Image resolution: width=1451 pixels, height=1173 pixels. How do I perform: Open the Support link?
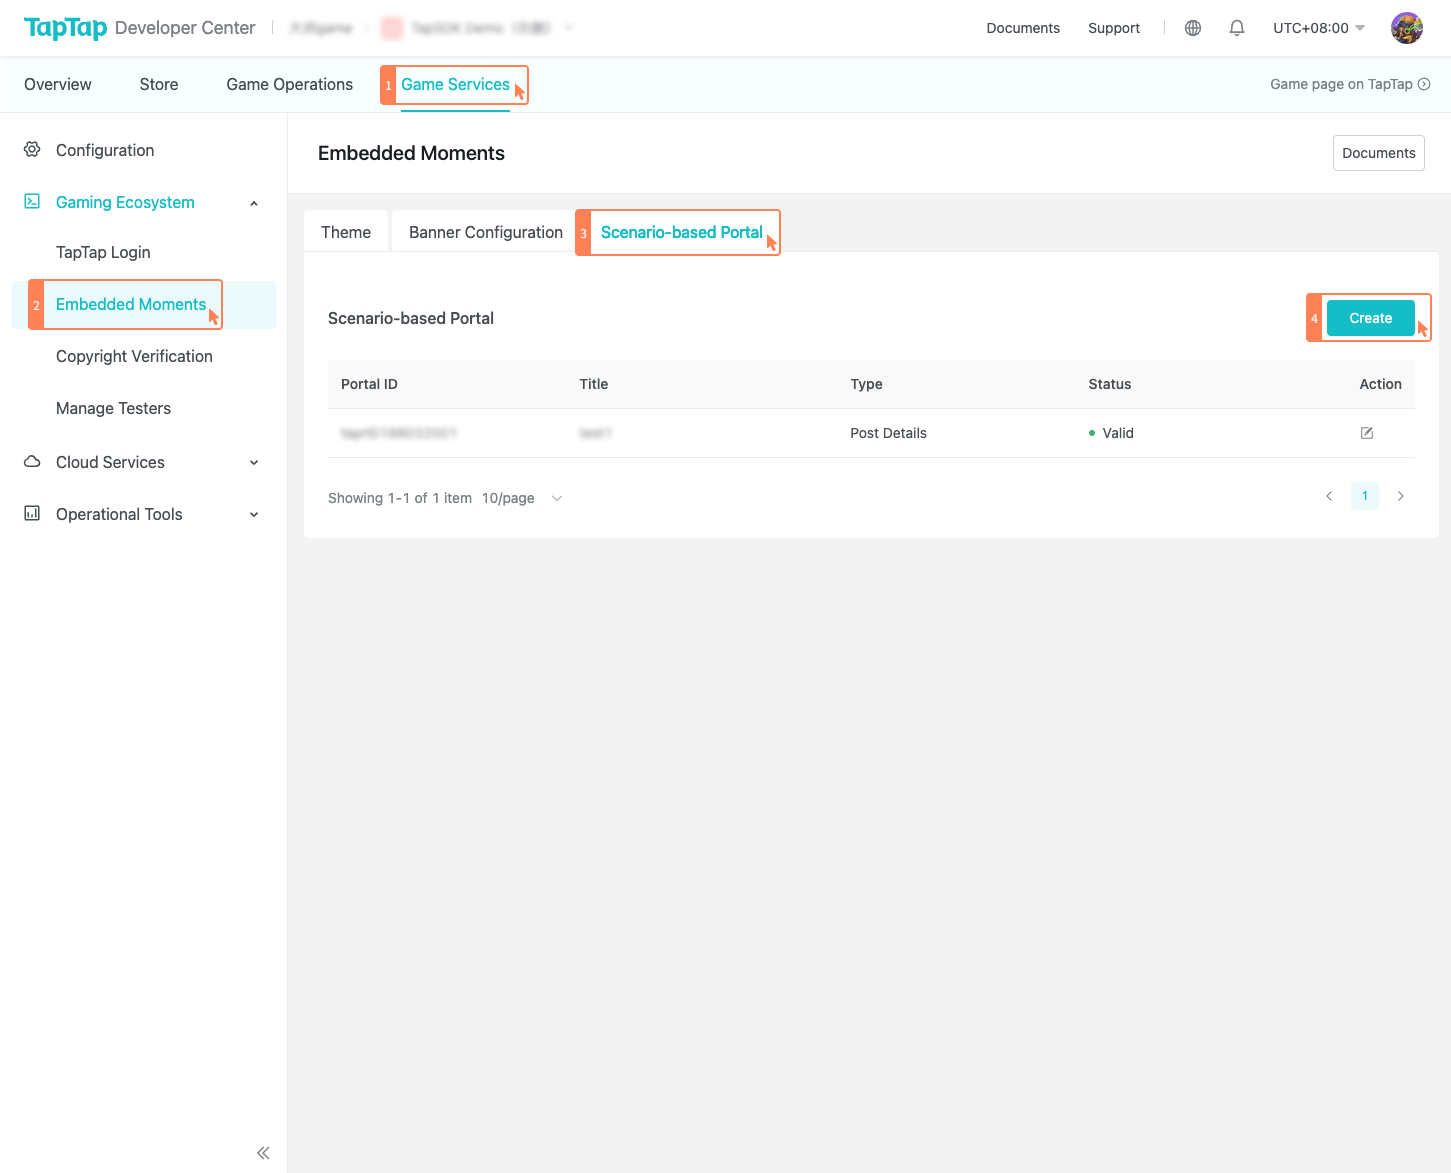click(x=1114, y=28)
